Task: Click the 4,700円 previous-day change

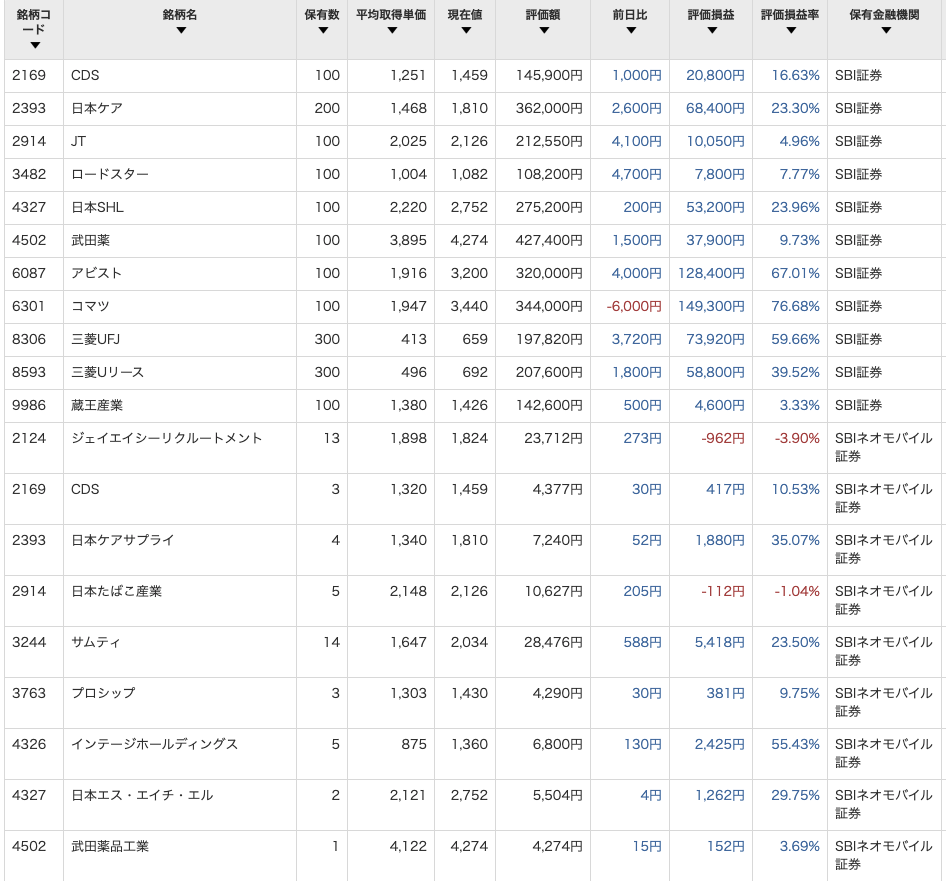Action: pos(636,174)
